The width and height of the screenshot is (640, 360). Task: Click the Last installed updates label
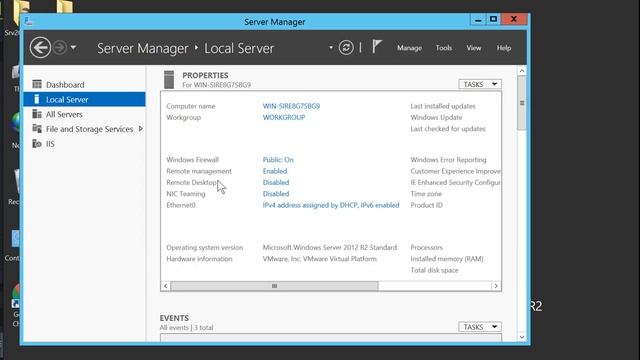tap(443, 106)
